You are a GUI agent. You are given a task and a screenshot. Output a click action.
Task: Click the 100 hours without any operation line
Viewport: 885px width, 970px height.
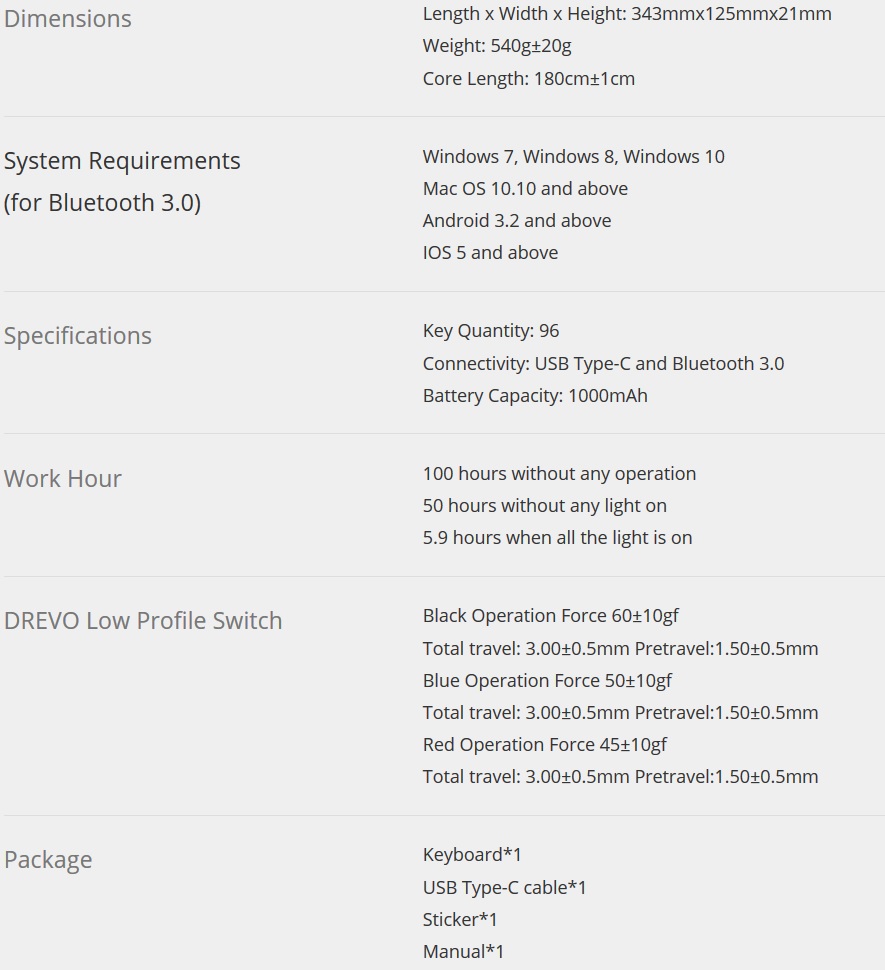pos(559,474)
